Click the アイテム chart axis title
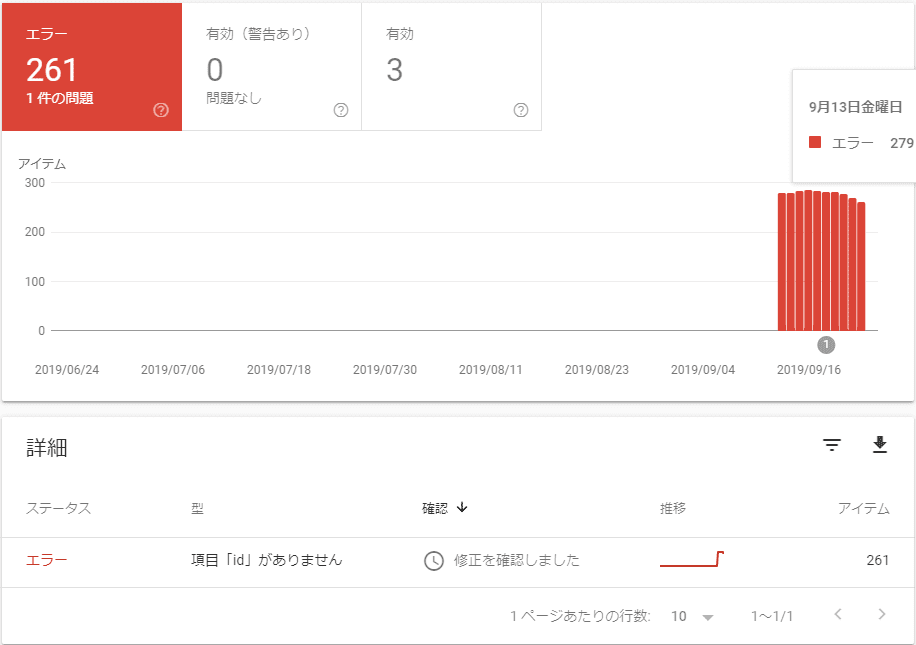The height and width of the screenshot is (645, 916). coord(41,164)
